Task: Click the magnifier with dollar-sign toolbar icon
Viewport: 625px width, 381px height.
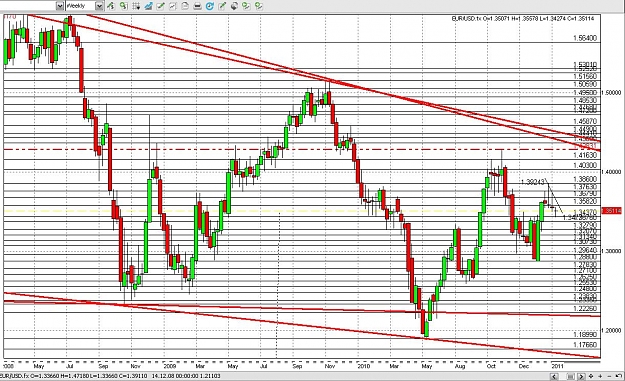Action: [124, 6]
